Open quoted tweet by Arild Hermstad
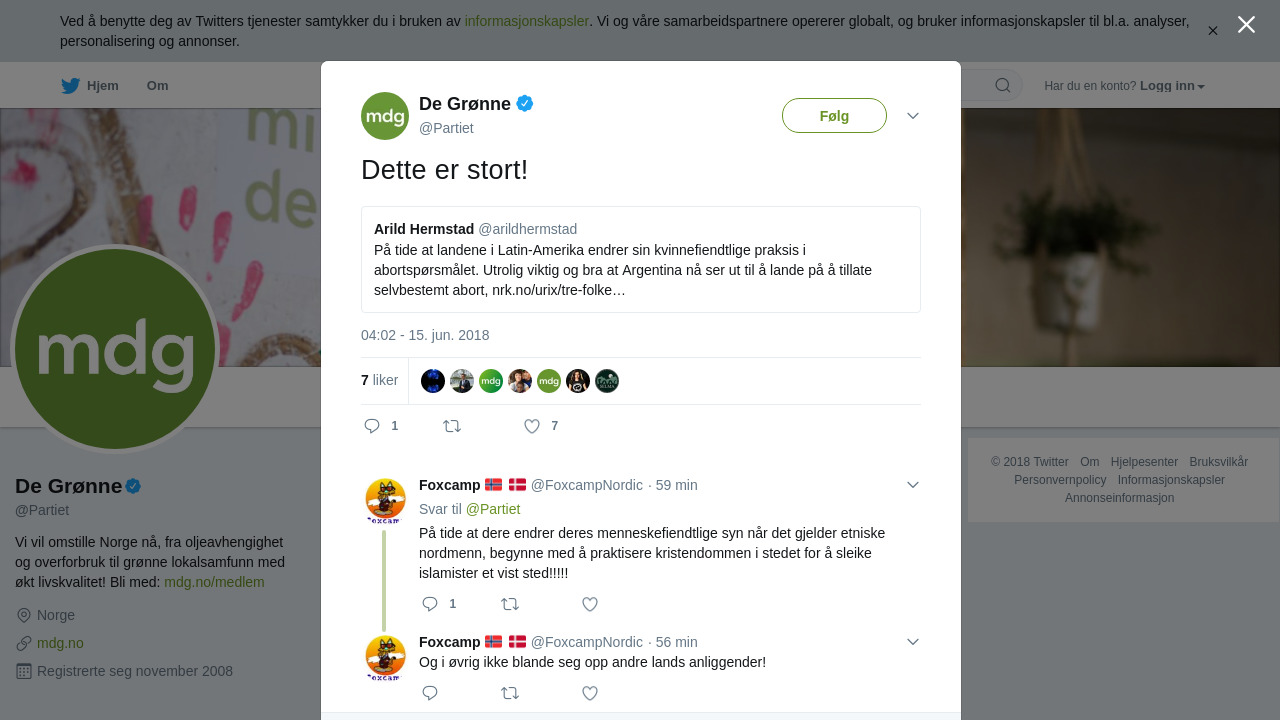The image size is (1280, 720). pyautogui.click(x=641, y=260)
